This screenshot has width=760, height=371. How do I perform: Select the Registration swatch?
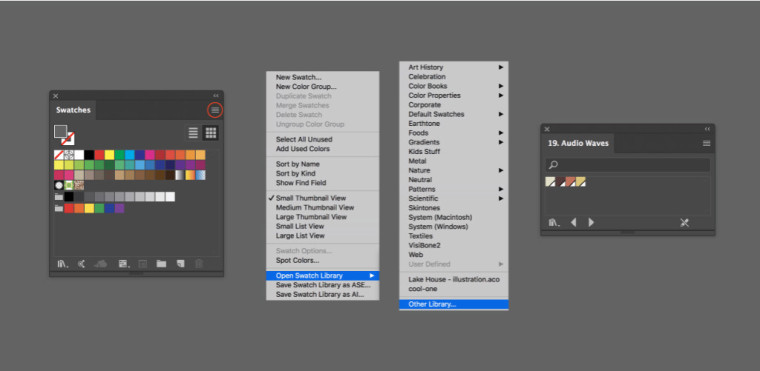69,155
